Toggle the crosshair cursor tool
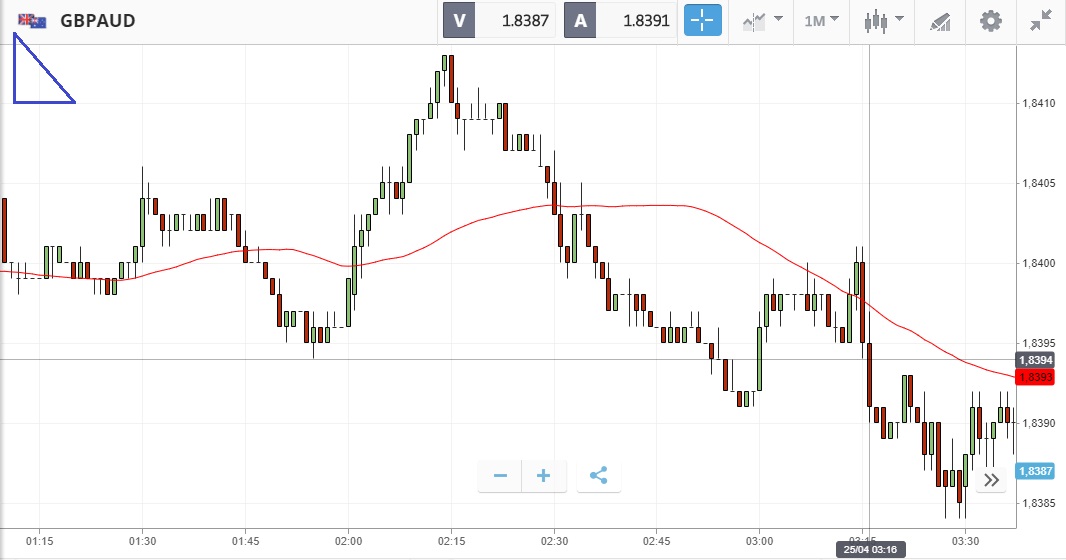 [x=702, y=20]
